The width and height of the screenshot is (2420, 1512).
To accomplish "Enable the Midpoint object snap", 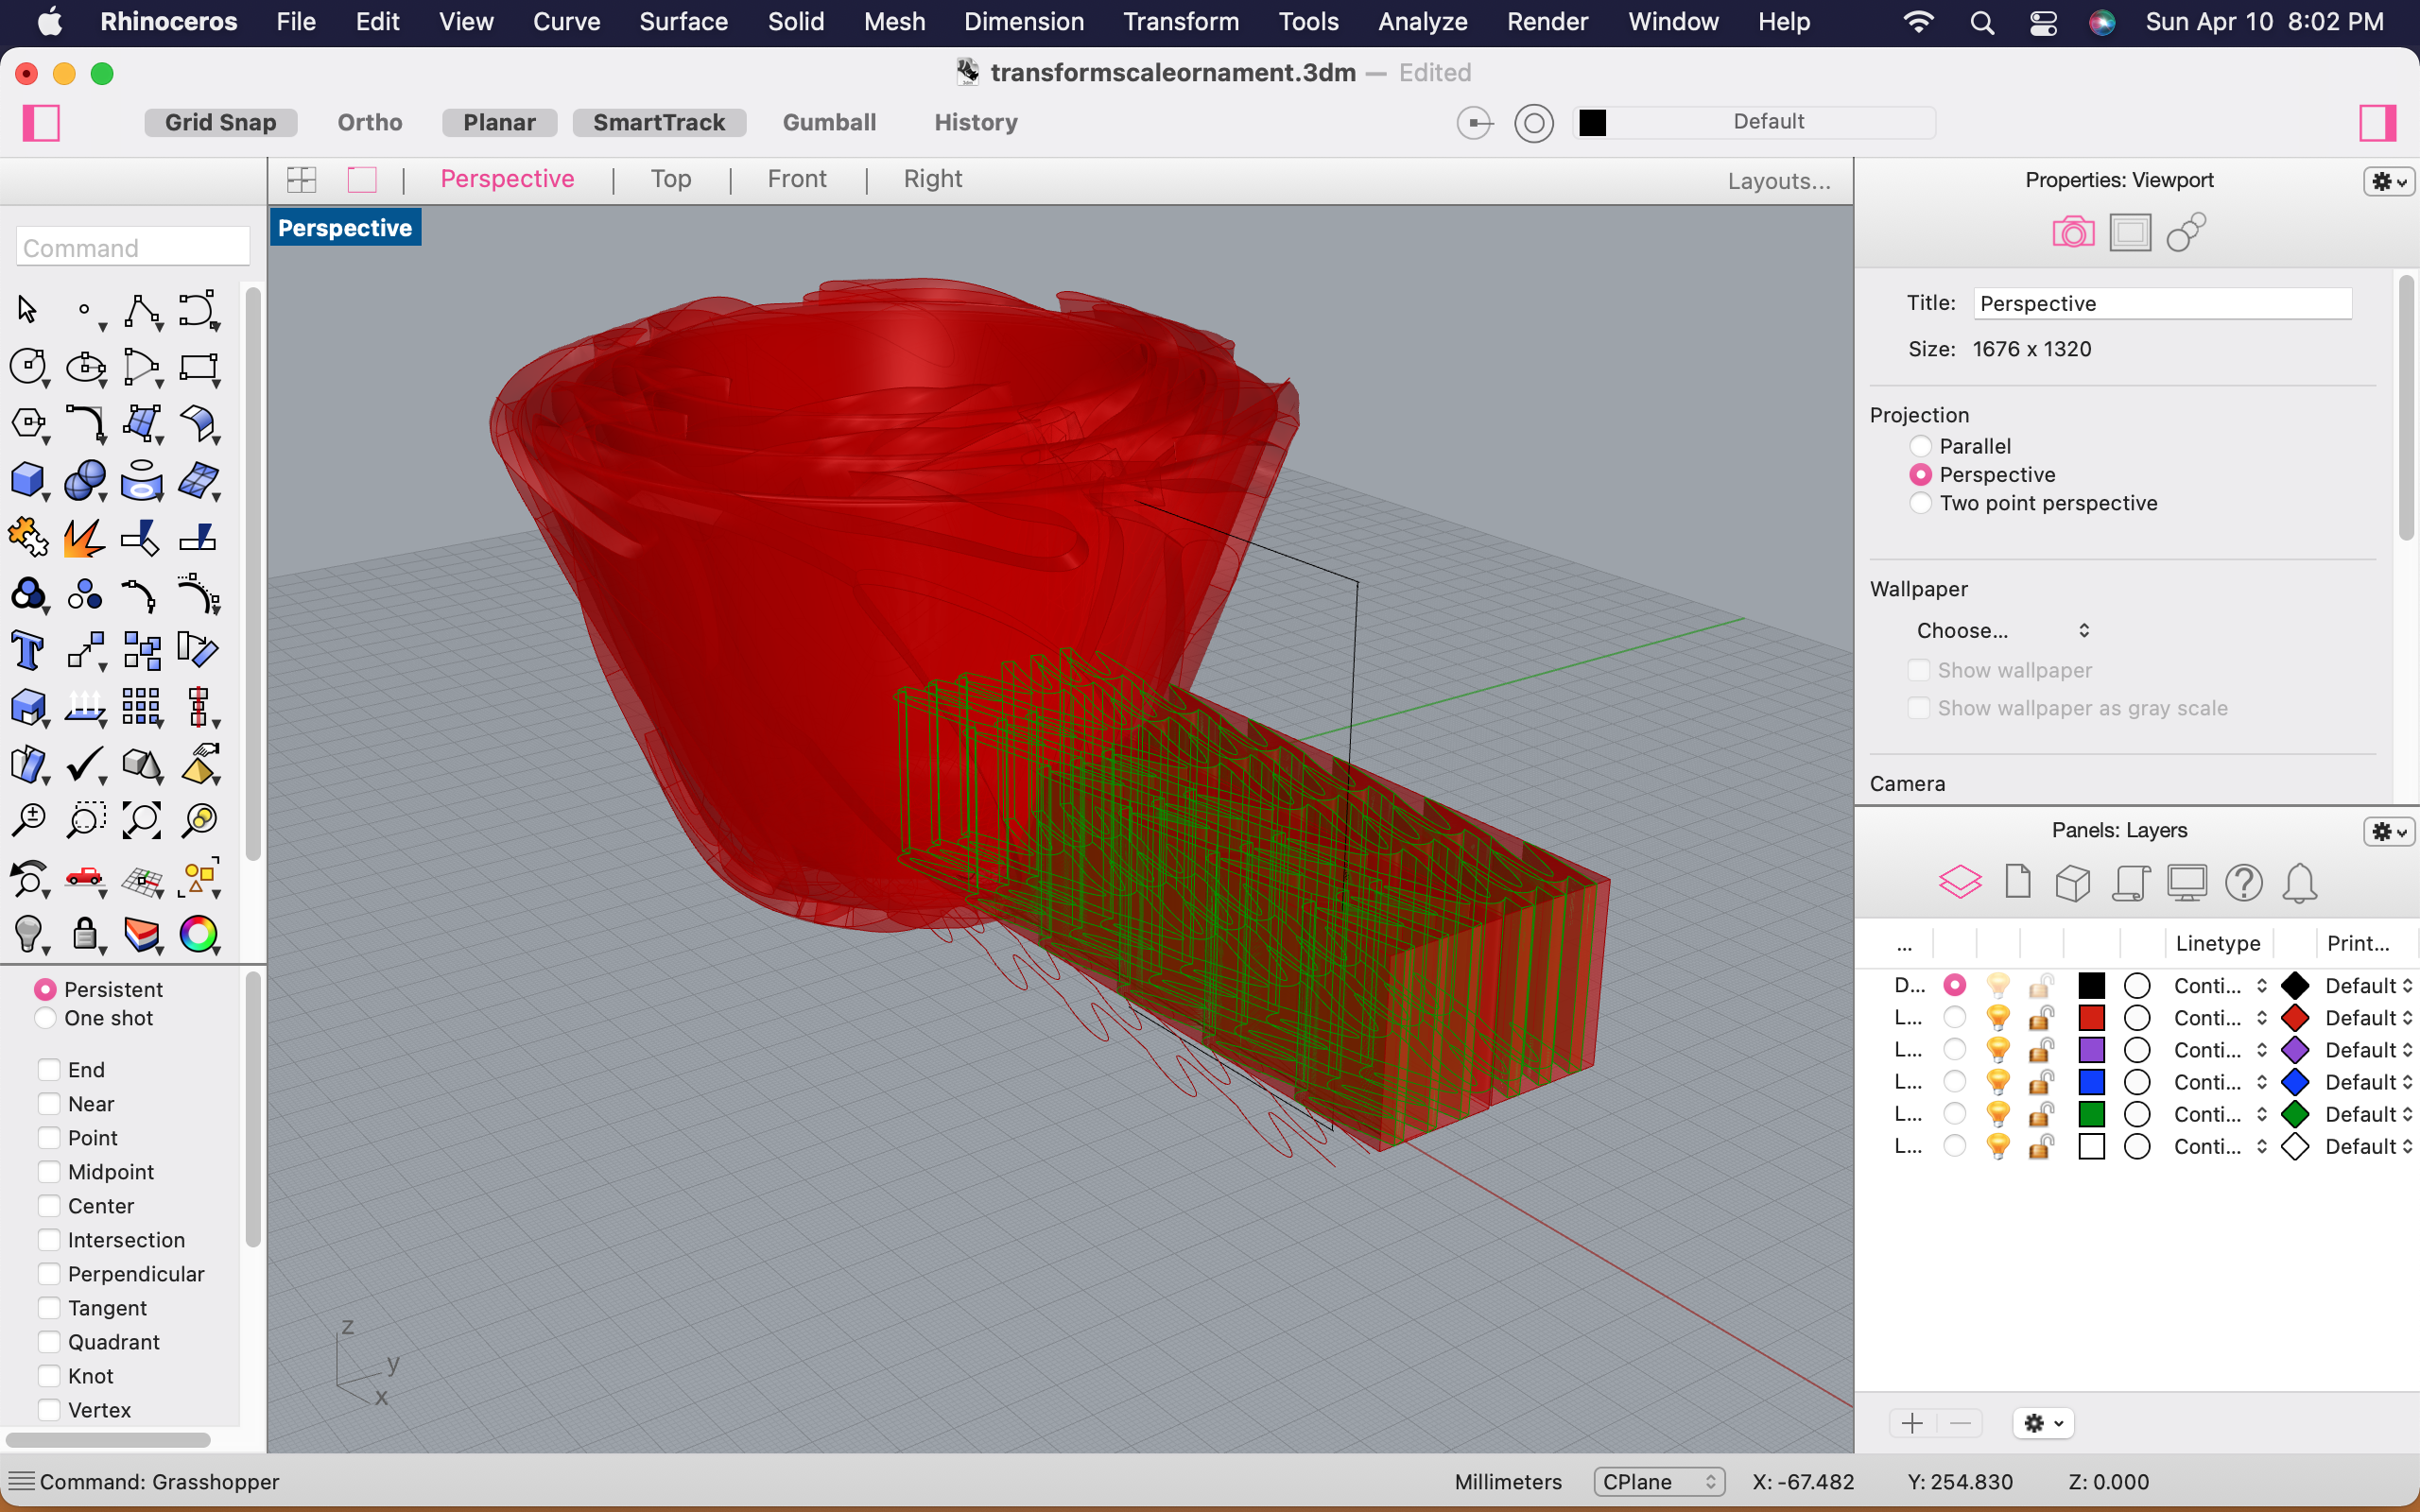I will [49, 1172].
